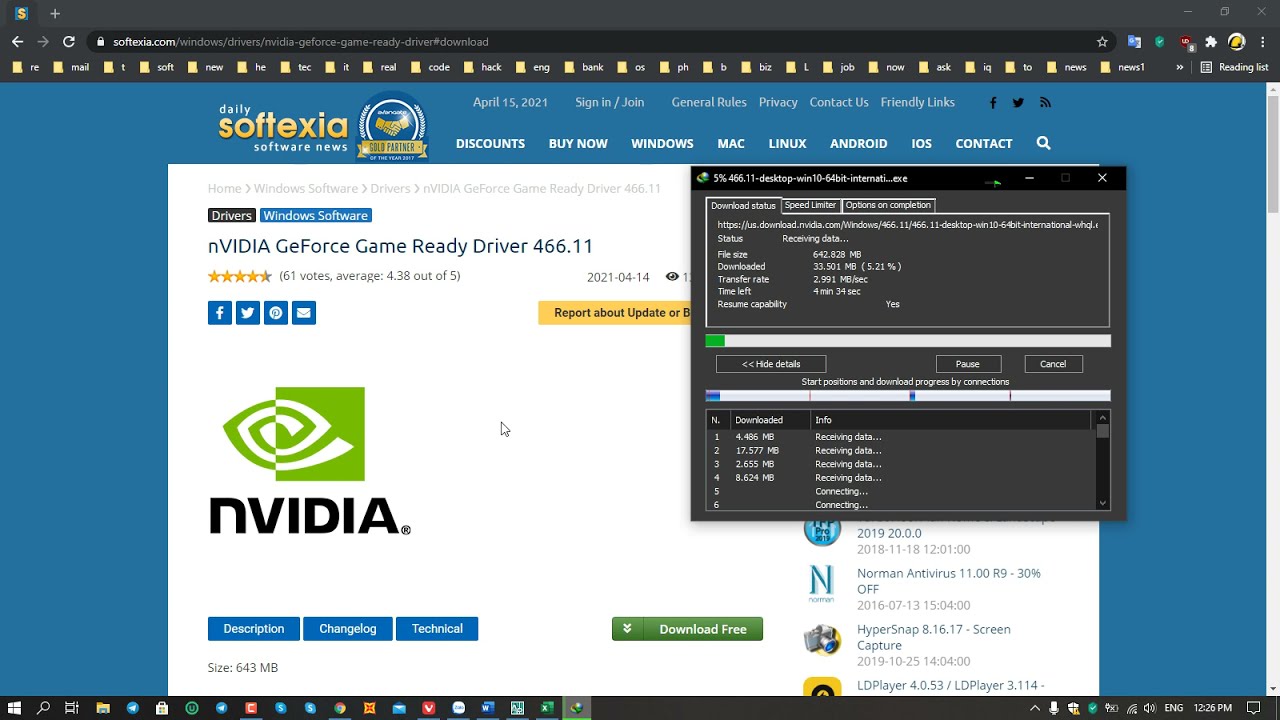Open the uBlock Origin extension icon

(x=1186, y=42)
